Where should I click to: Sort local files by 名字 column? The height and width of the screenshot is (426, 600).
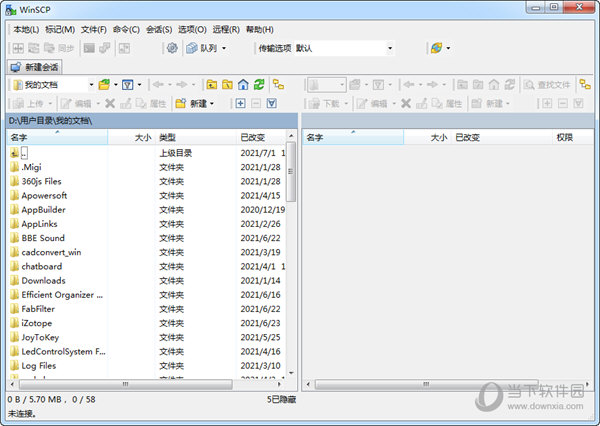pyautogui.click(x=57, y=137)
